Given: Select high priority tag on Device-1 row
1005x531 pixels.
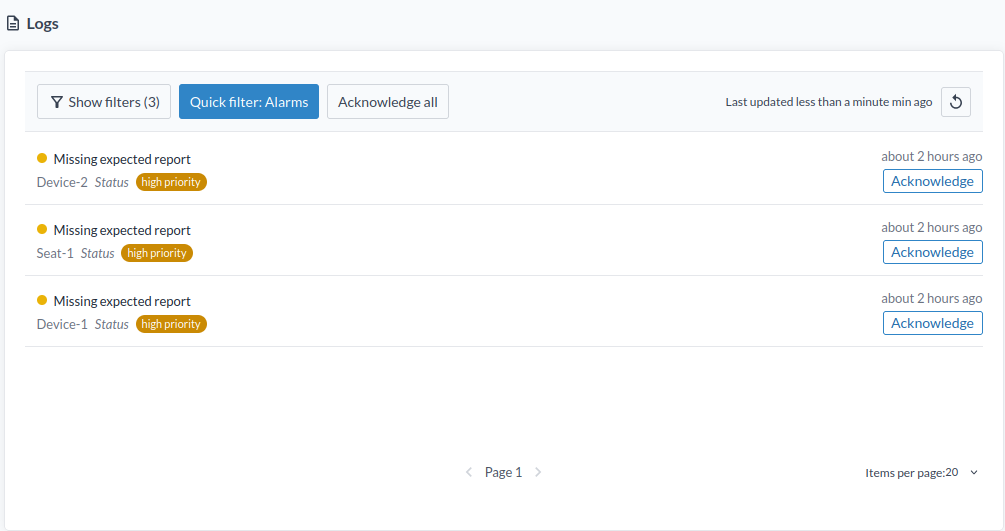Looking at the screenshot, I should point(171,324).
